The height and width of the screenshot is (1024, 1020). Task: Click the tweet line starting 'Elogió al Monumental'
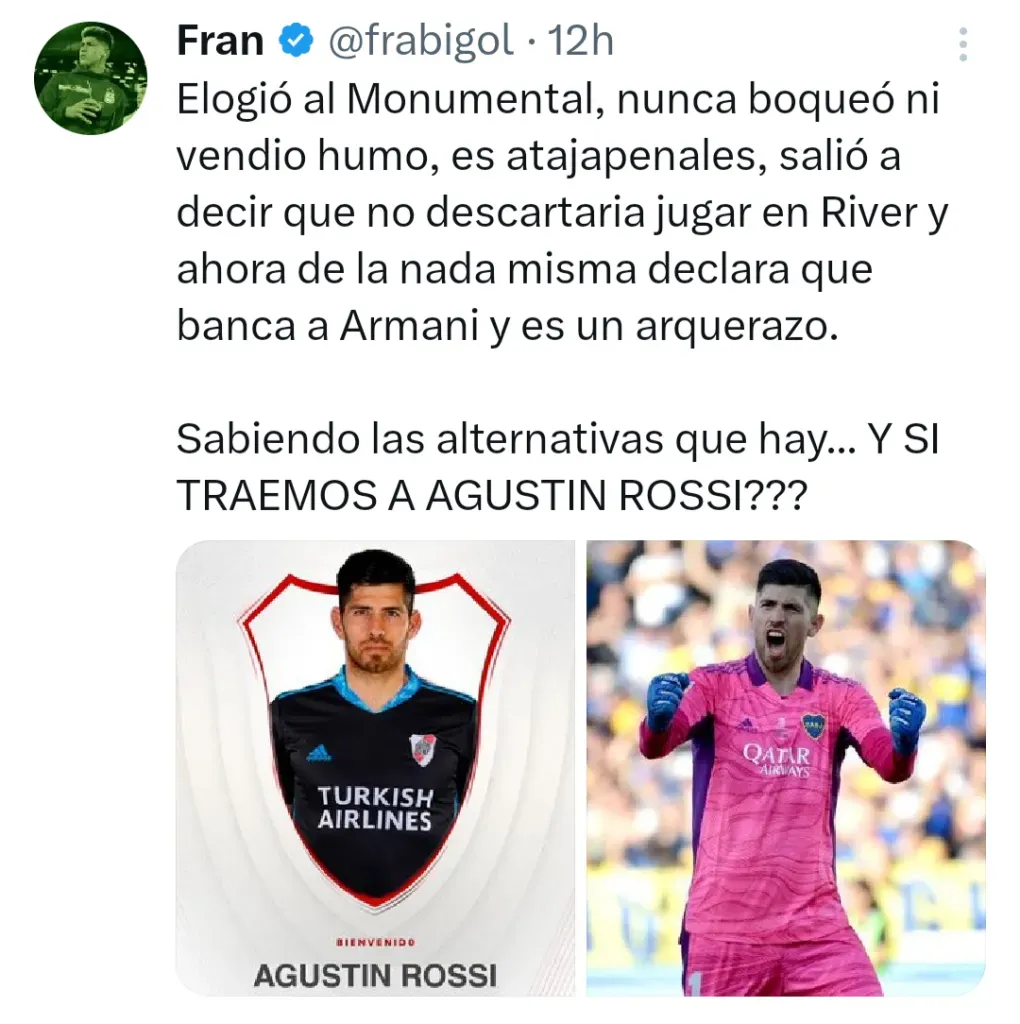coord(558,100)
